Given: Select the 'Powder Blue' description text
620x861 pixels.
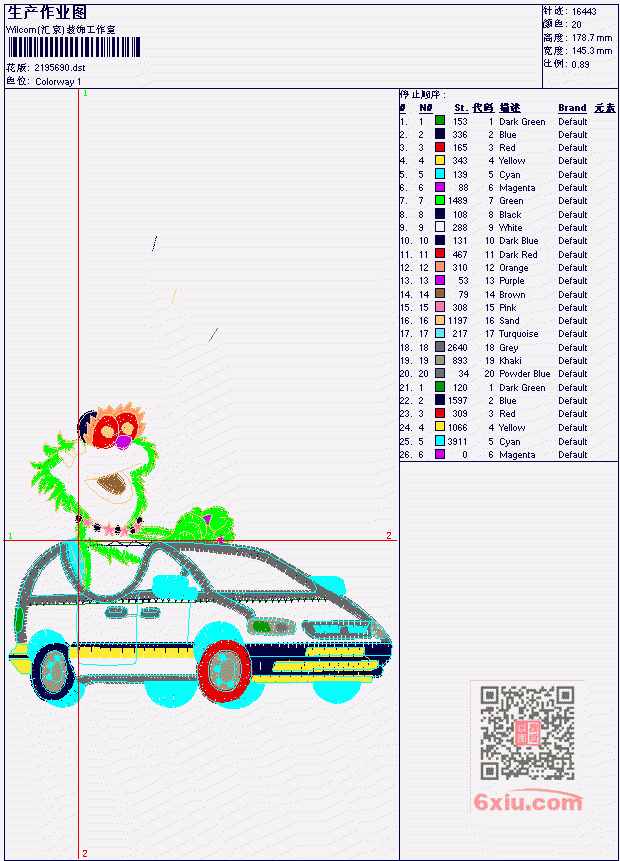Looking at the screenshot, I should pos(524,374).
